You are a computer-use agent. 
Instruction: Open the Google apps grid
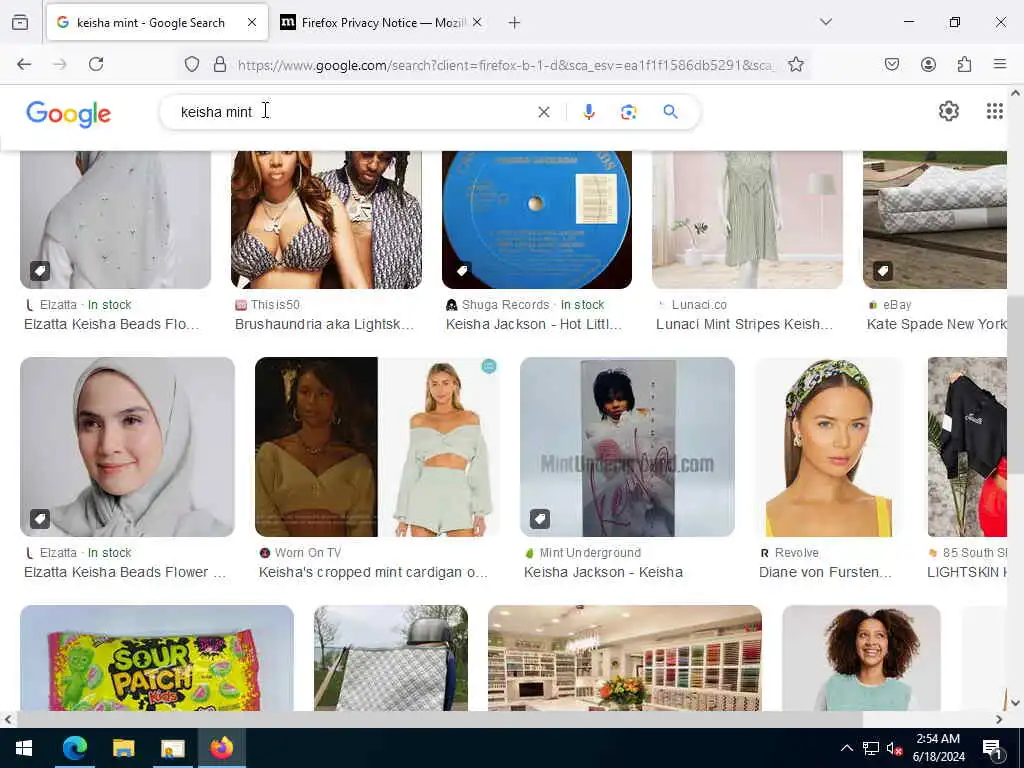pyautogui.click(x=995, y=112)
